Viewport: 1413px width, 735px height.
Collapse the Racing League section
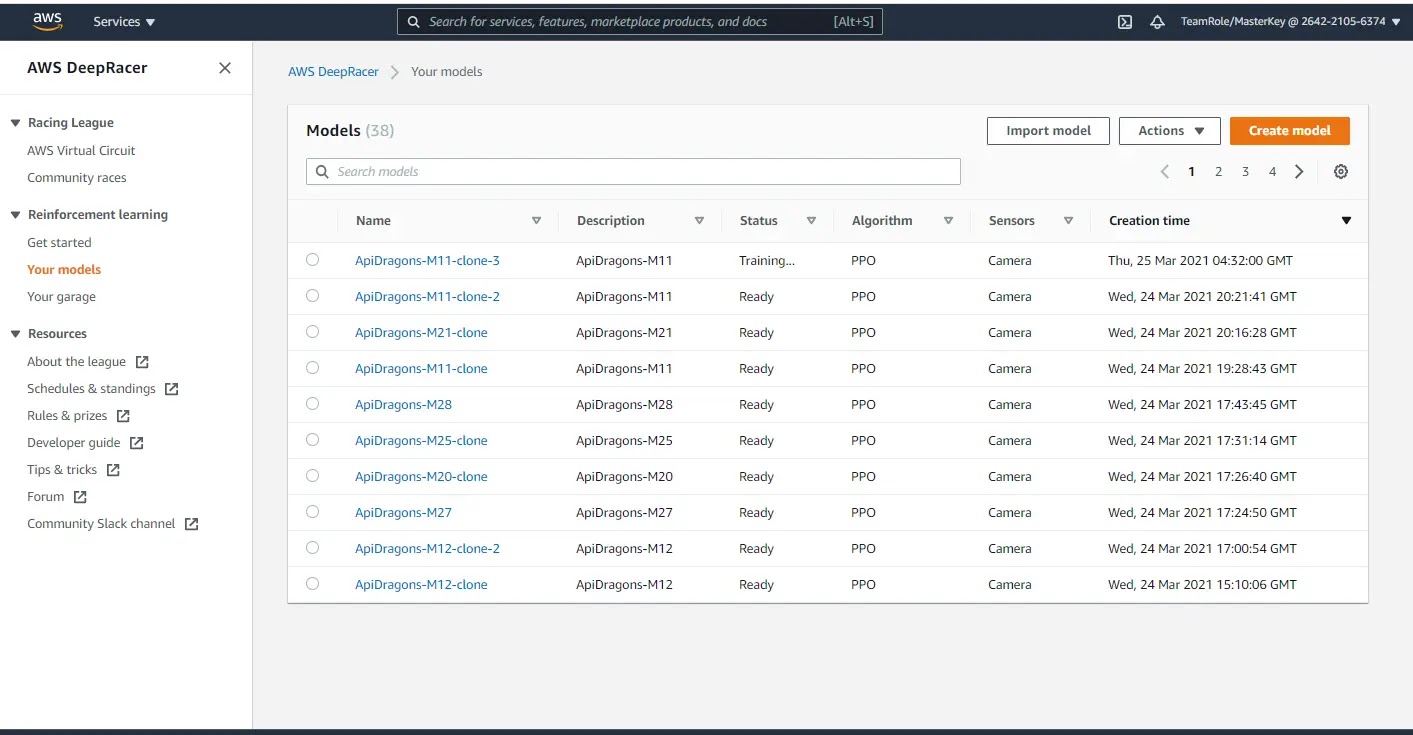[15, 123]
